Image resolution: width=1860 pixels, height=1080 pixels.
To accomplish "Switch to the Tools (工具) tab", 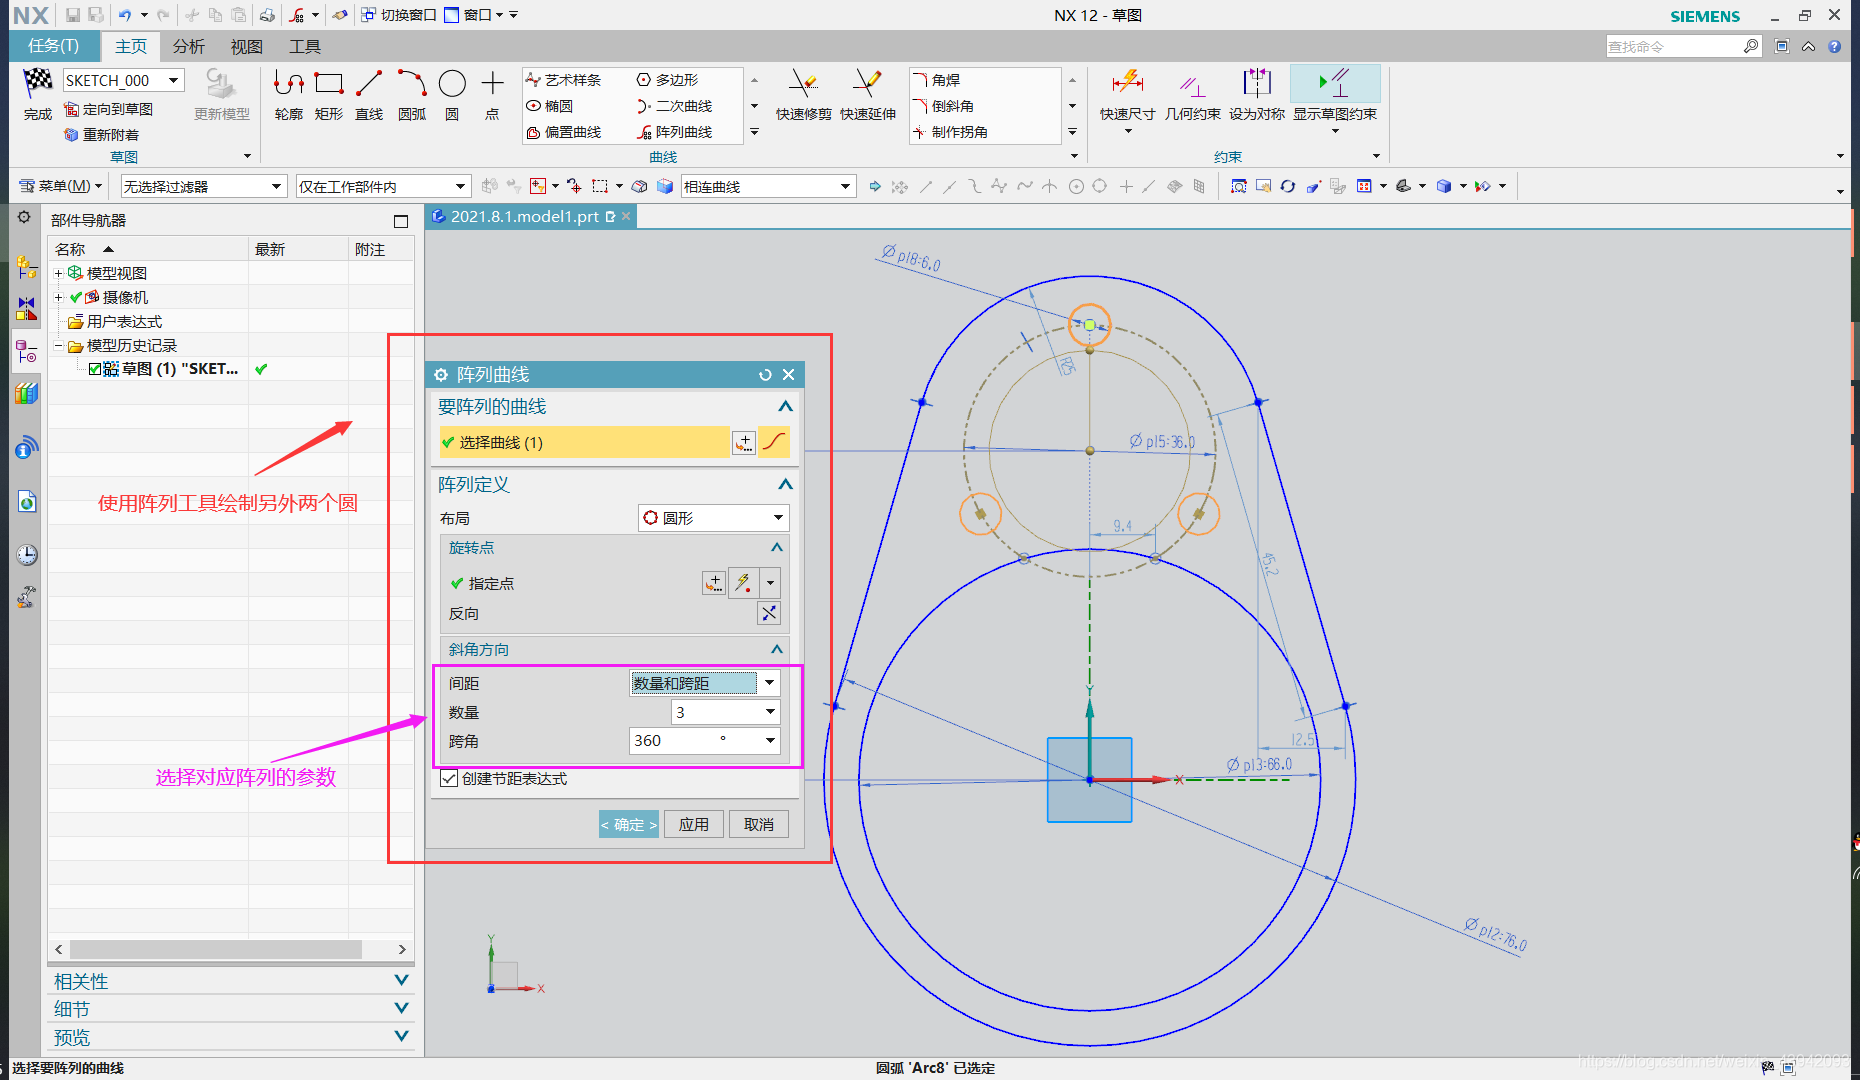I will pos(304,46).
